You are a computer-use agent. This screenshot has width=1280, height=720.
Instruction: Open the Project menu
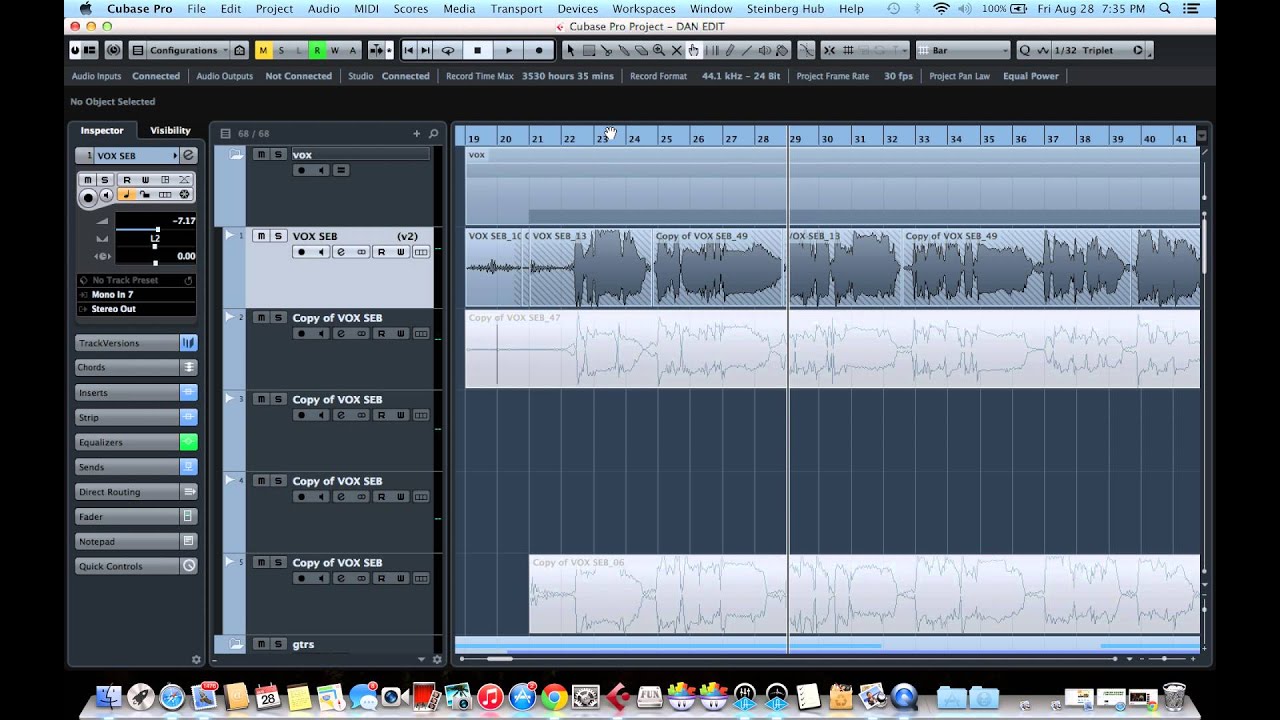(274, 9)
